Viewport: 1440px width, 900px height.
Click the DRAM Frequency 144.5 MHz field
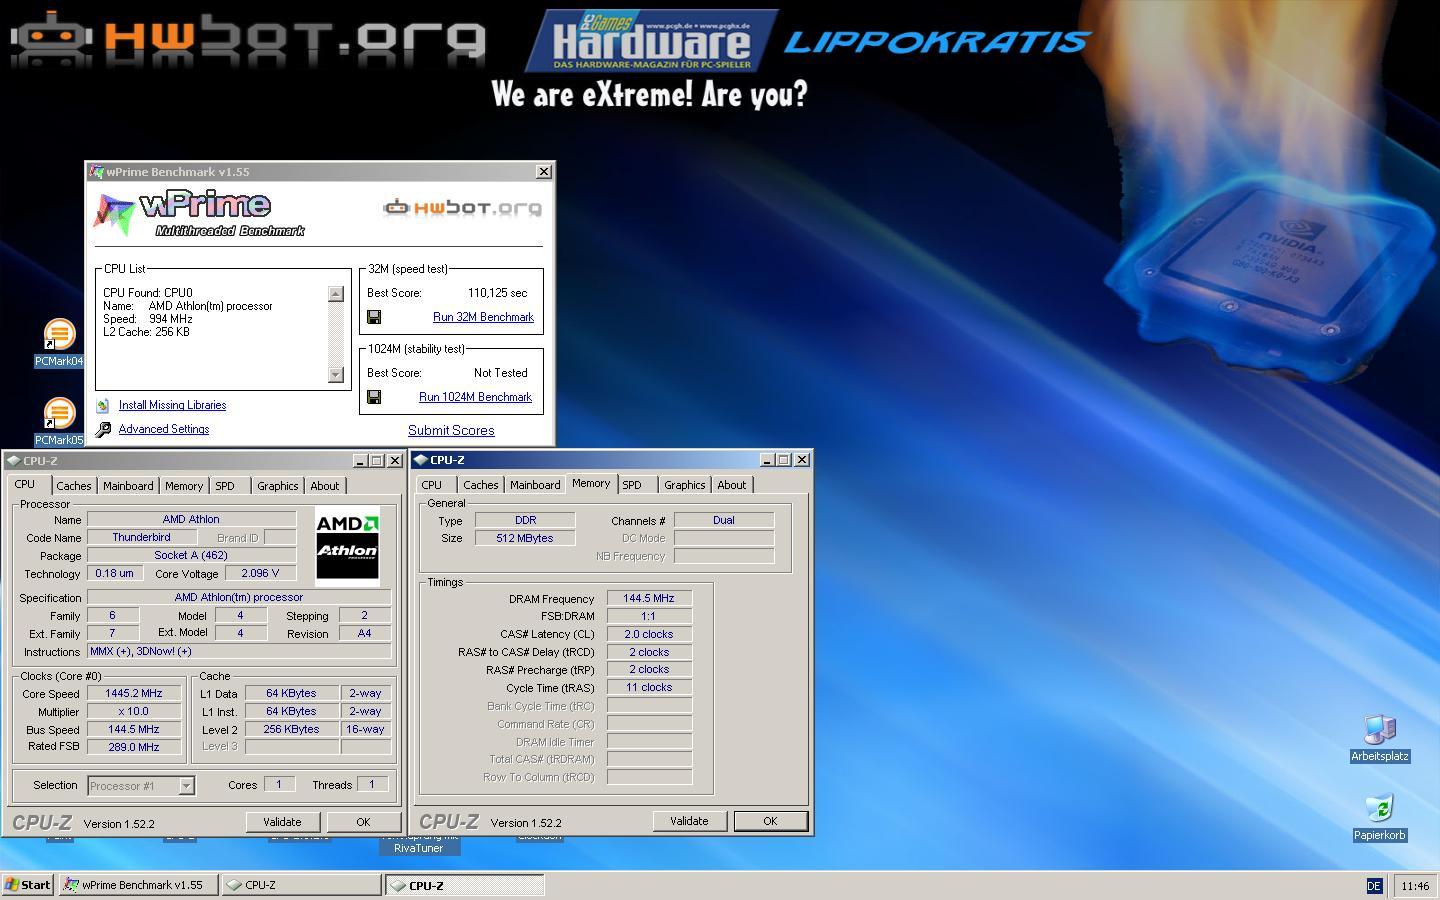point(649,598)
